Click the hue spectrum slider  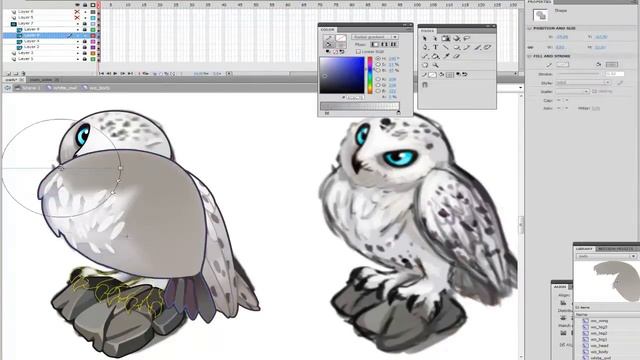click(370, 75)
